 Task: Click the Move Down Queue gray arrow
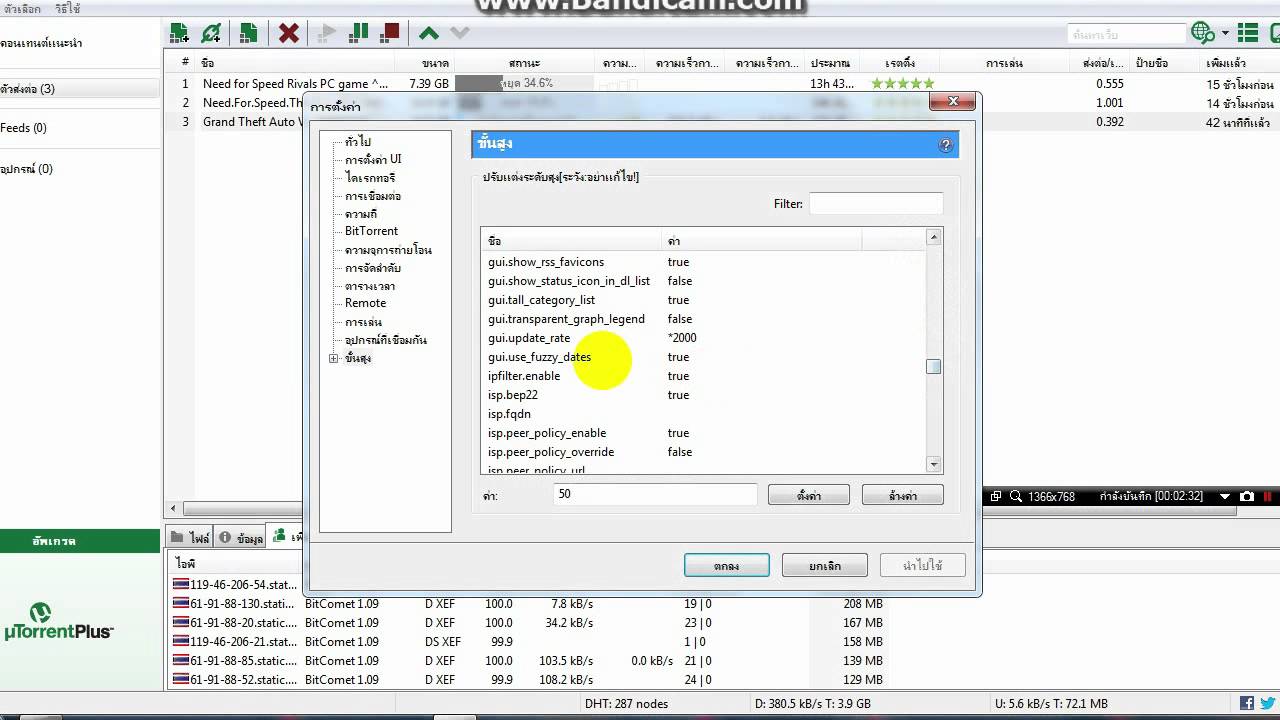click(x=460, y=34)
